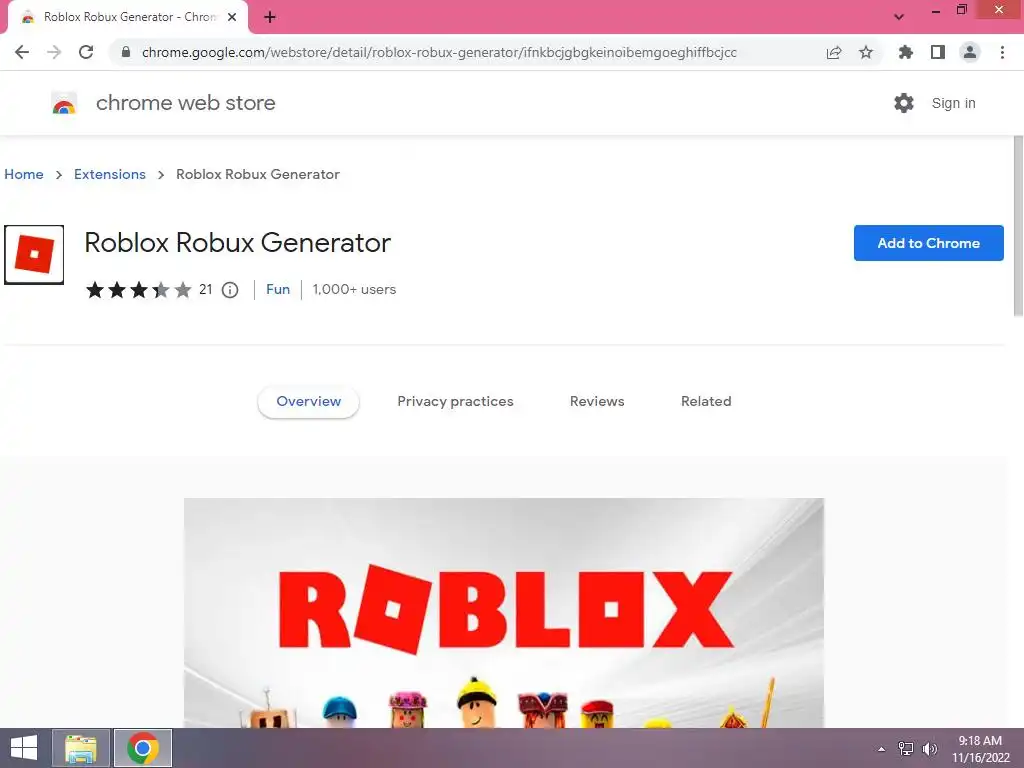The image size is (1024, 768).
Task: Click the rating count '21'
Action: click(x=206, y=289)
